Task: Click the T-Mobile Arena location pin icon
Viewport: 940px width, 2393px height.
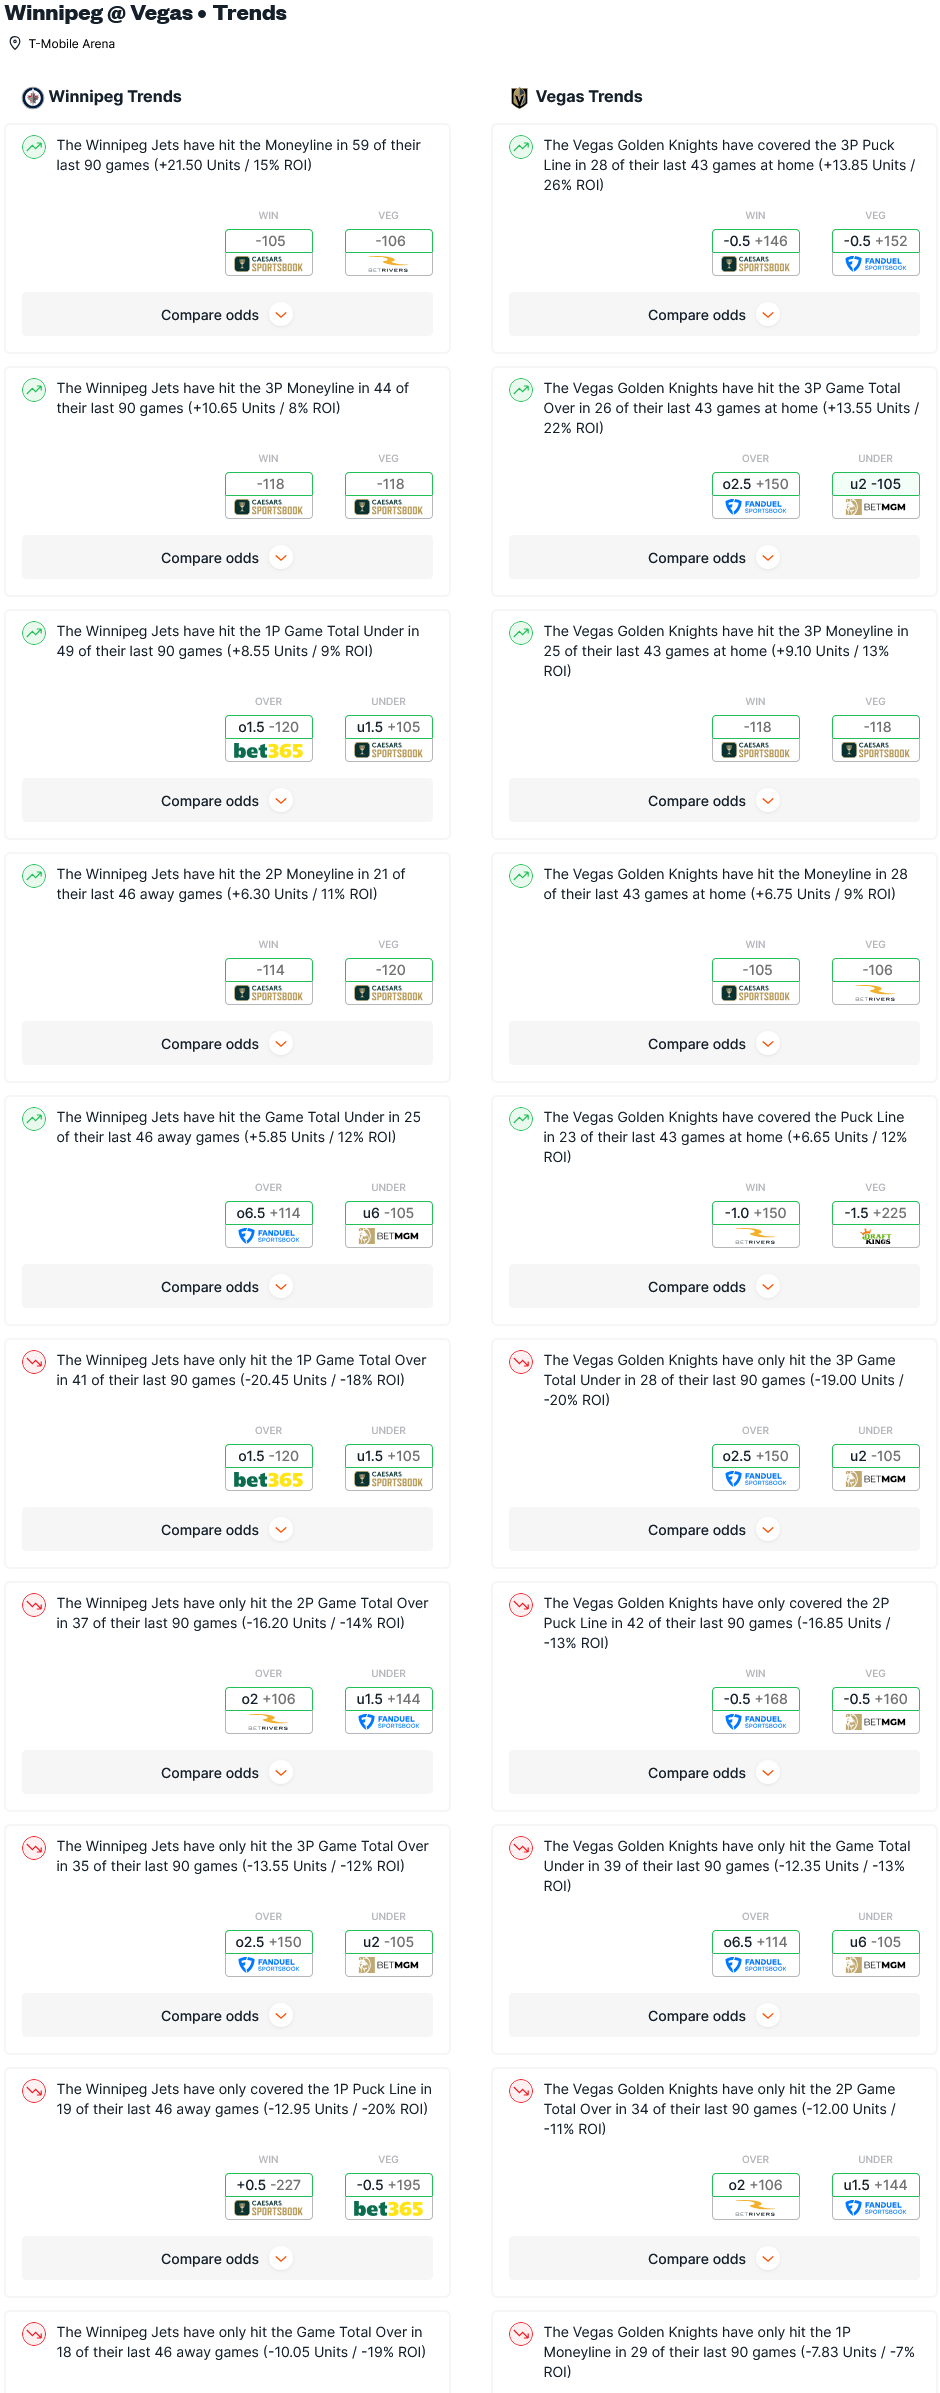Action: (x=15, y=43)
